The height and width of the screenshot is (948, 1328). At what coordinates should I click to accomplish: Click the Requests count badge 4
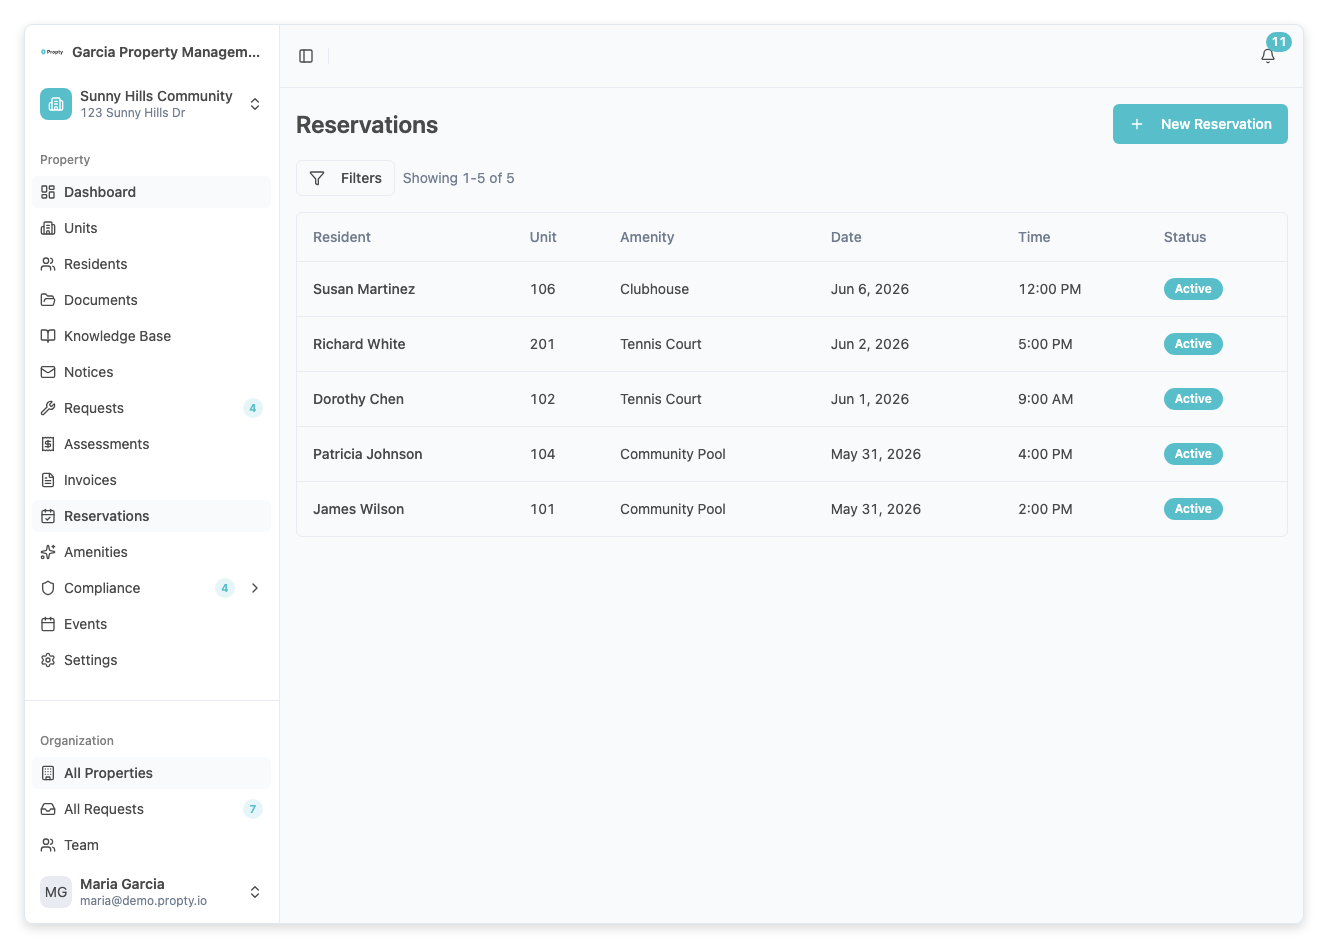(253, 408)
